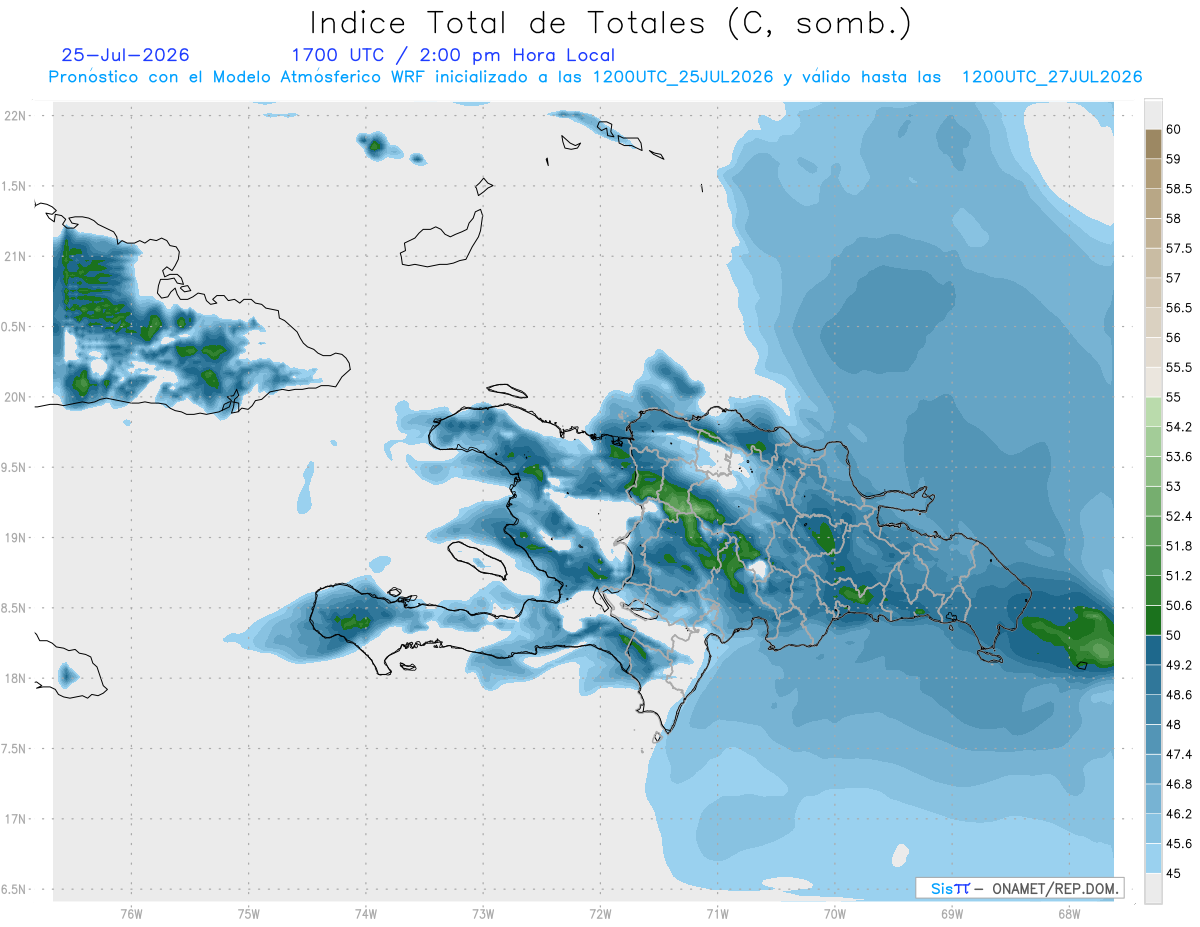Select the darkest blue swatch between 49.2 and 50

point(1153,651)
